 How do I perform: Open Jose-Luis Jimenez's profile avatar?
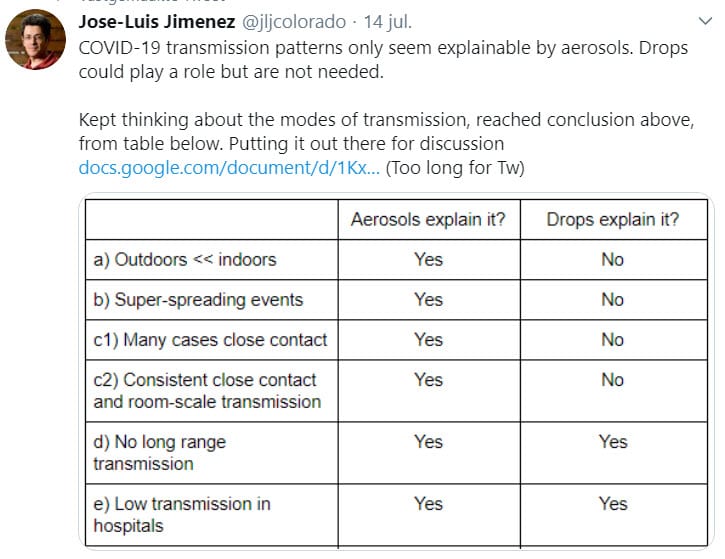pyautogui.click(x=35, y=39)
